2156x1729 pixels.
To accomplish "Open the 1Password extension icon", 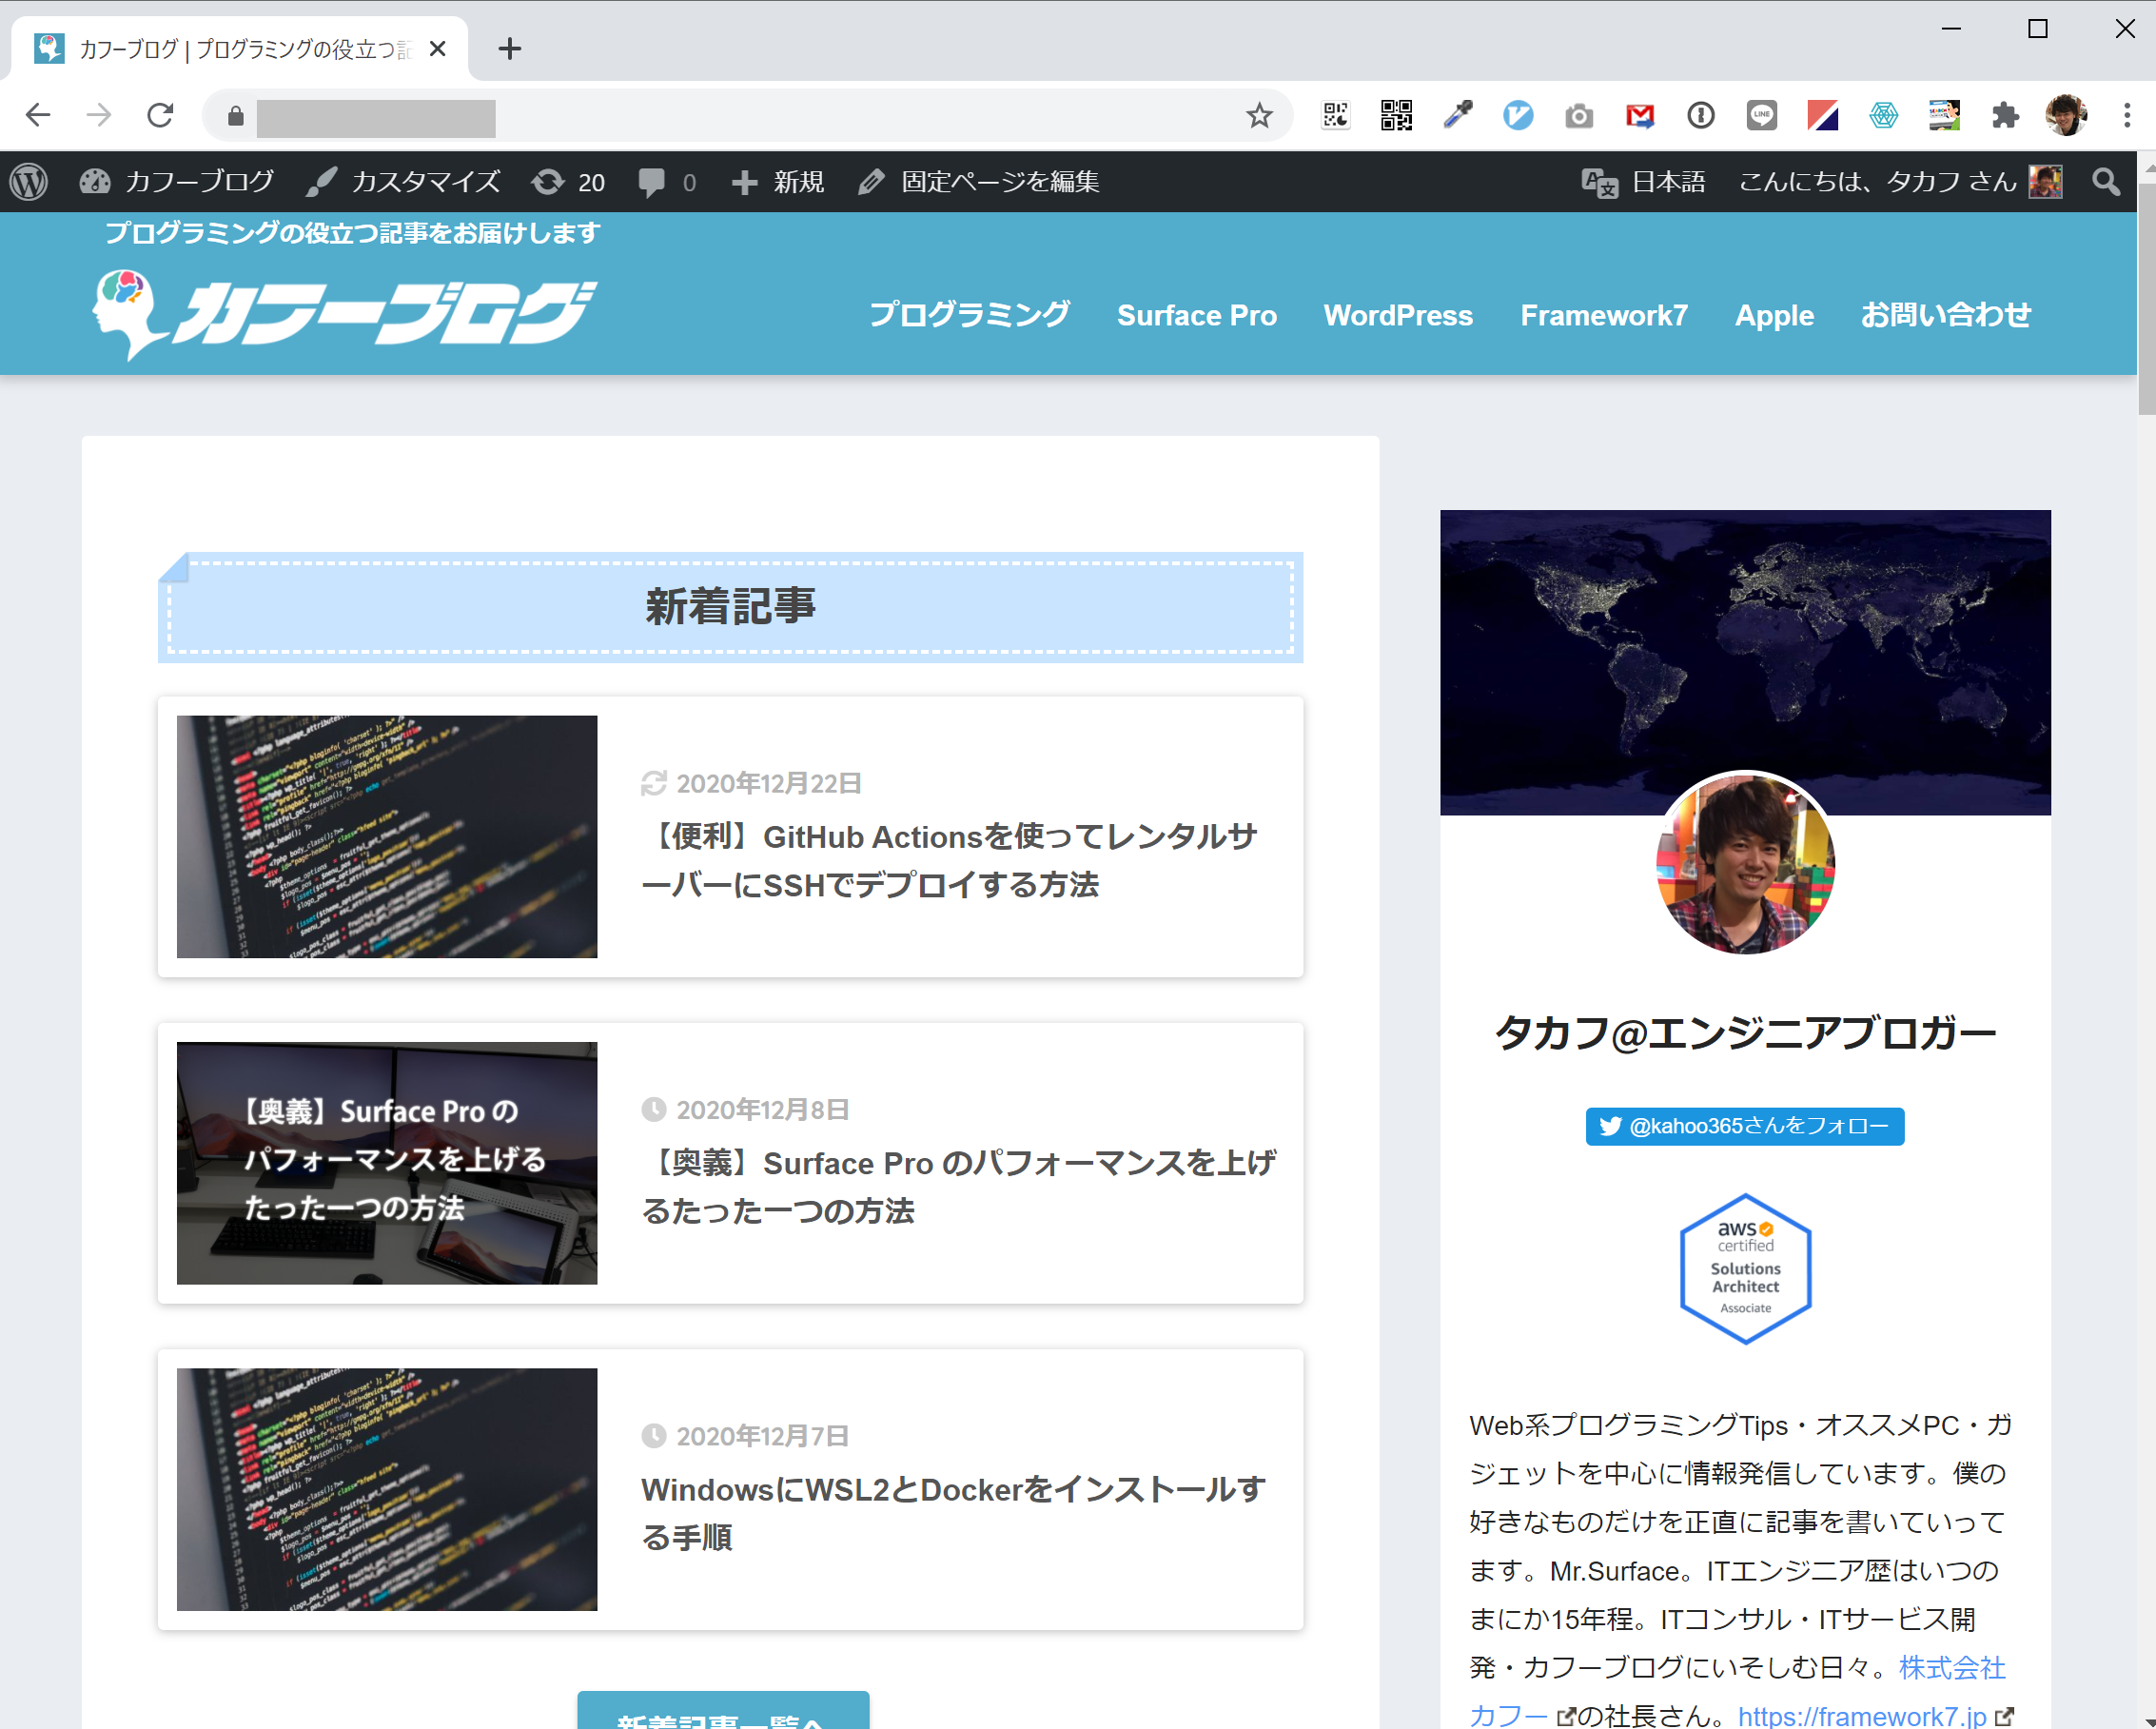I will (1700, 115).
